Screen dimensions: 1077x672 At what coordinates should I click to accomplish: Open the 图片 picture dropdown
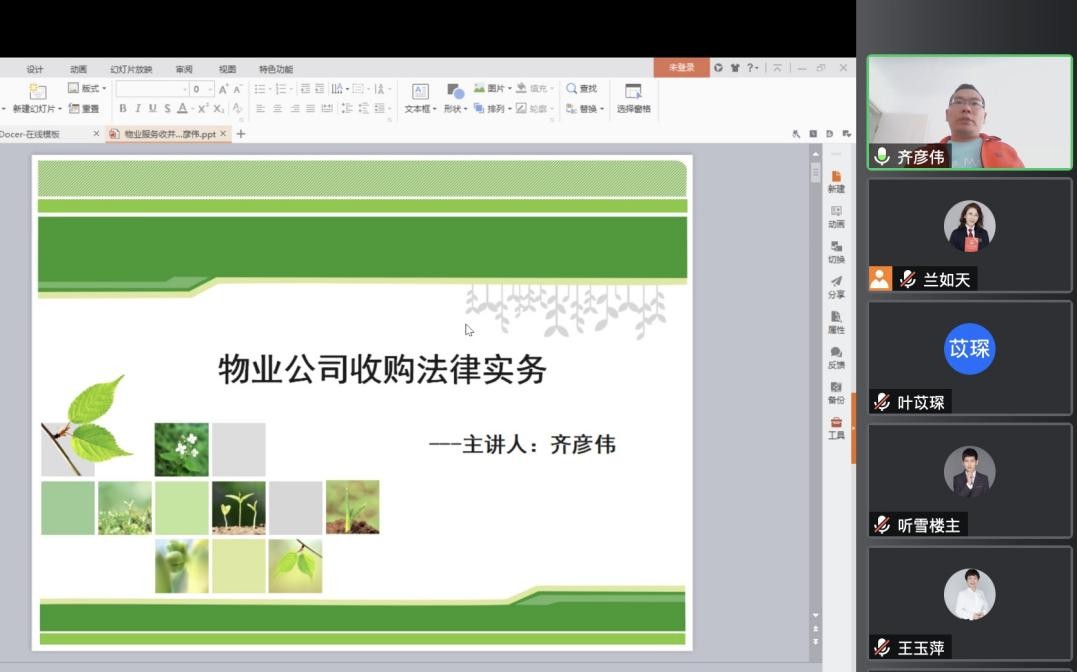[x=491, y=89]
